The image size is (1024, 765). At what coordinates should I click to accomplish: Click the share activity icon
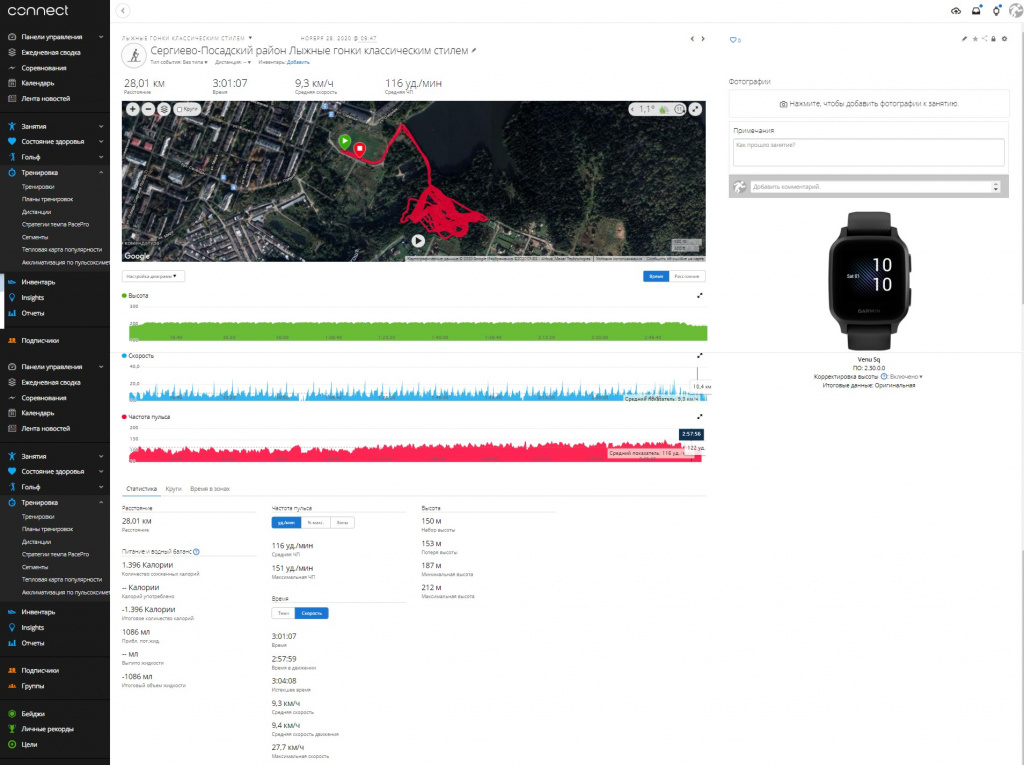(x=984, y=39)
